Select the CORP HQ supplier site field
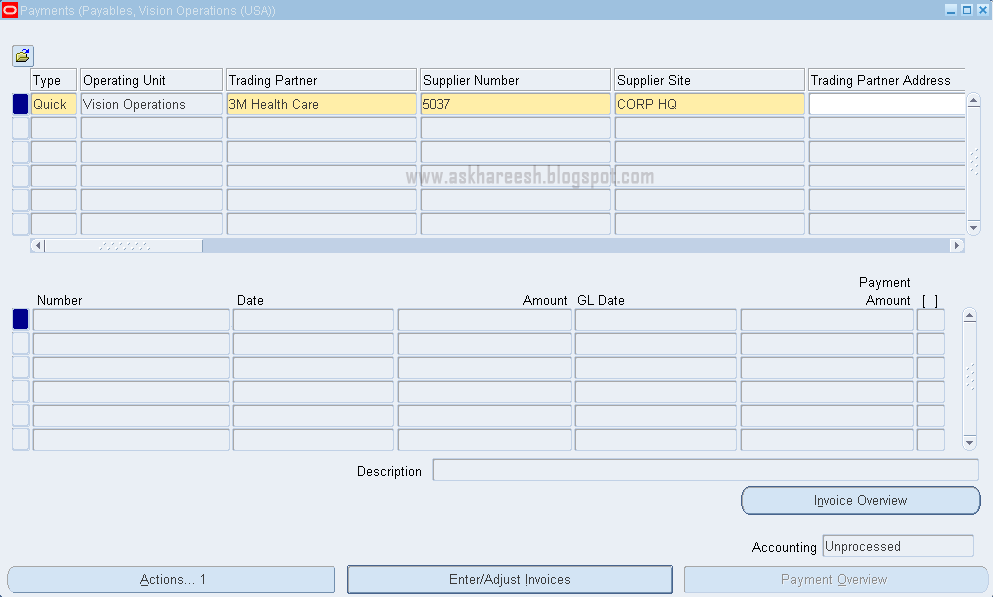 [x=709, y=104]
